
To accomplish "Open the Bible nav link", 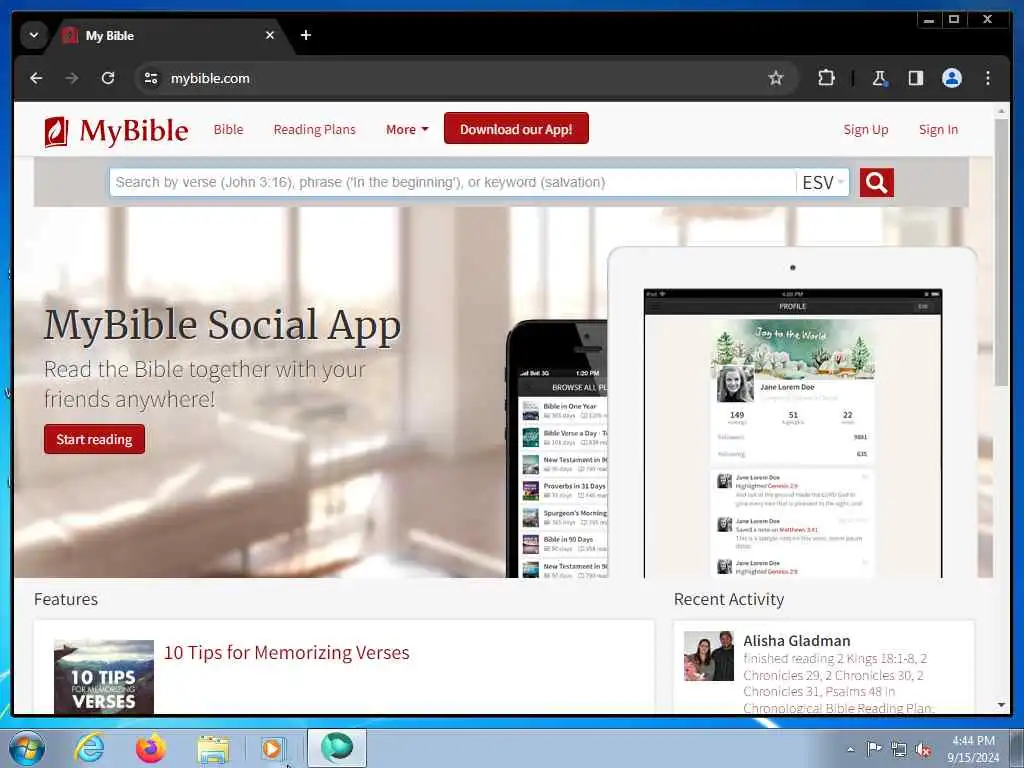I will (228, 129).
